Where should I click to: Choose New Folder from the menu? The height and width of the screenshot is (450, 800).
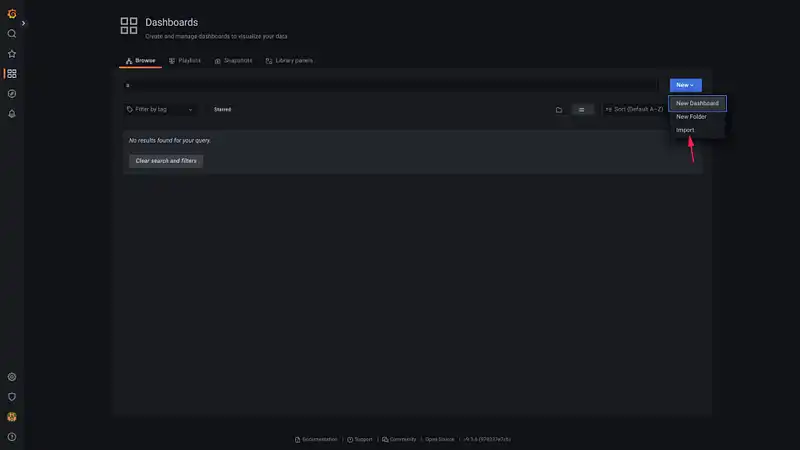pyautogui.click(x=697, y=117)
